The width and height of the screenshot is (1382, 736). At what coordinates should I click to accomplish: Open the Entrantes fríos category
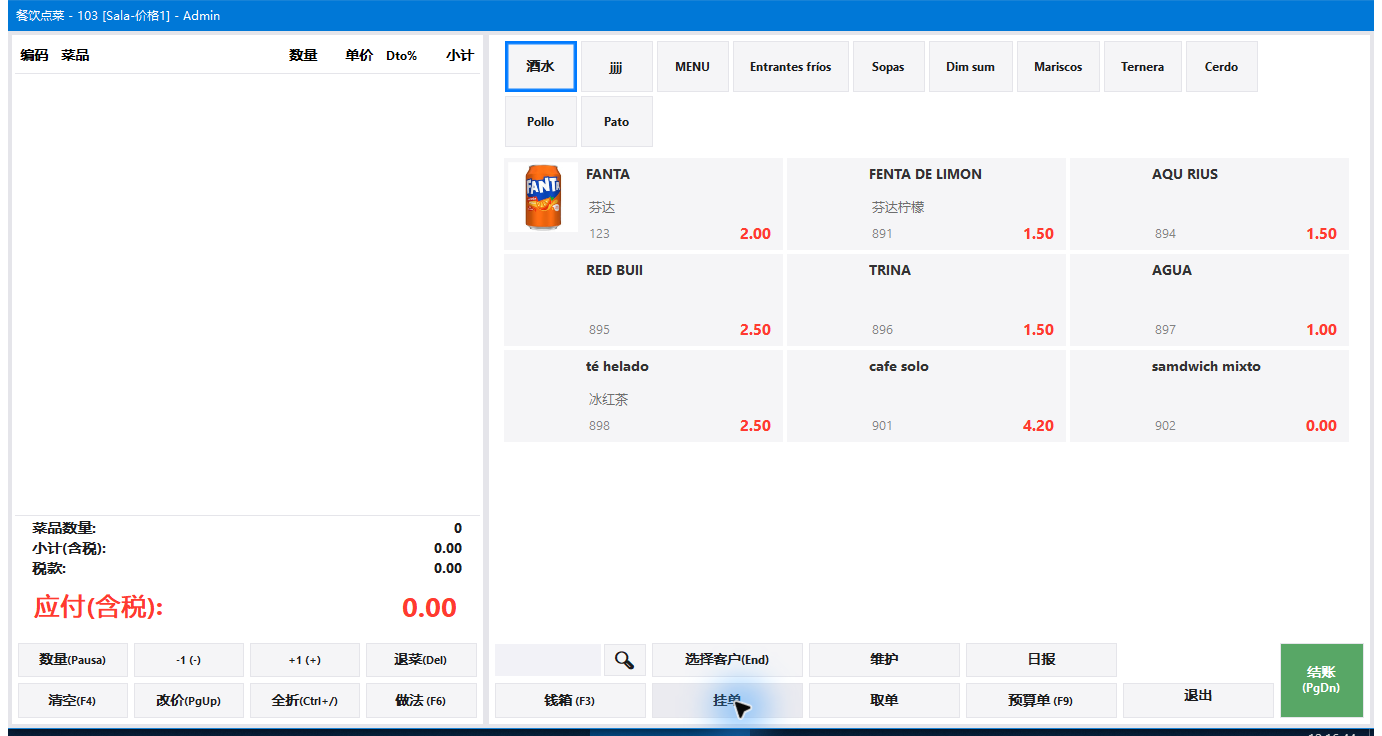[x=791, y=67]
